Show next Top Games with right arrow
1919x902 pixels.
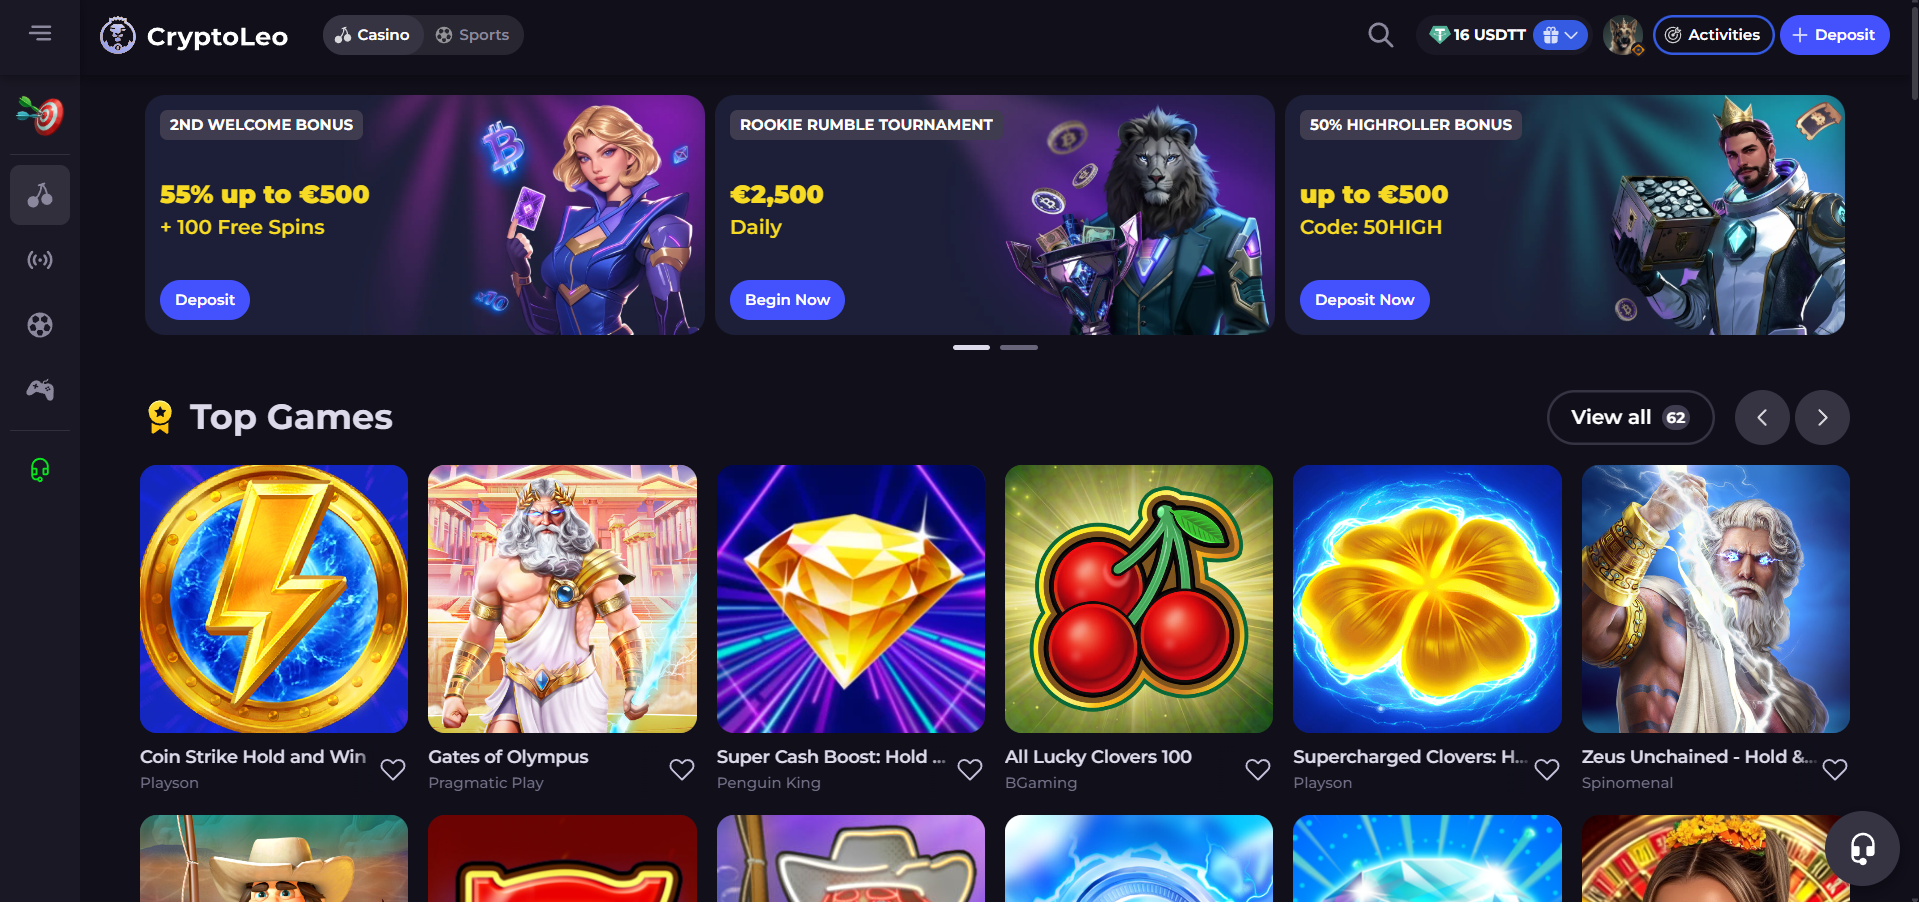point(1822,417)
